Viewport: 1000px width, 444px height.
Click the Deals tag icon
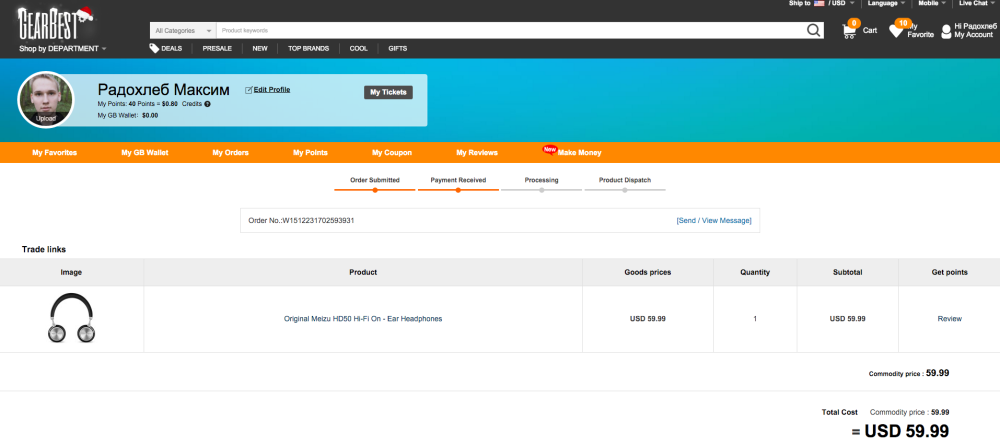tap(154, 48)
